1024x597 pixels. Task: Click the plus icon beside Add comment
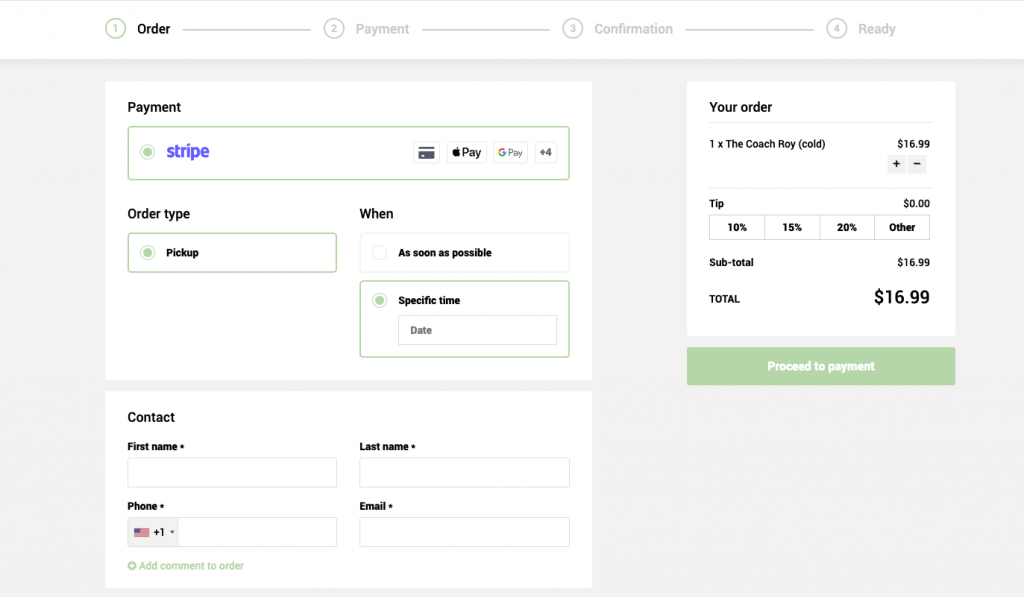pyautogui.click(x=132, y=566)
